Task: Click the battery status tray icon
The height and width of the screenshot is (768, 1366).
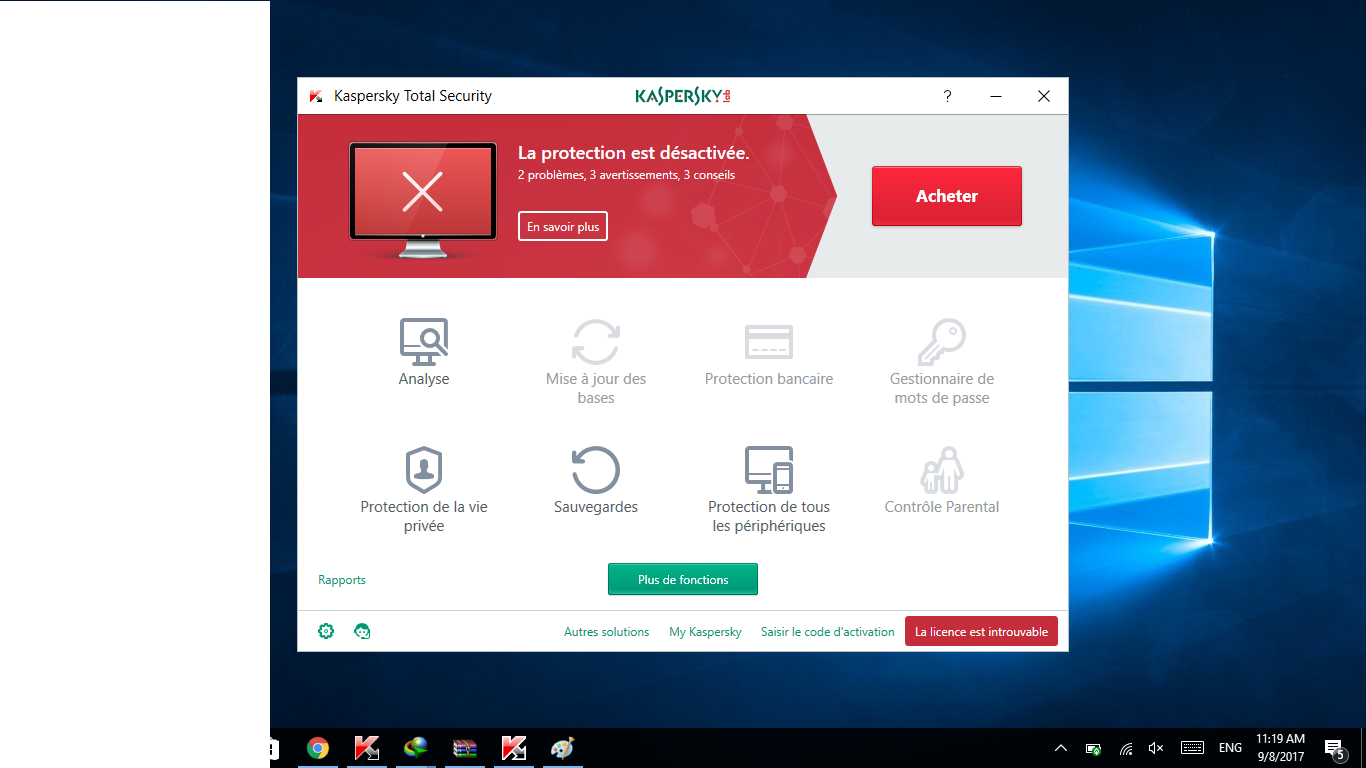Action: point(1094,748)
